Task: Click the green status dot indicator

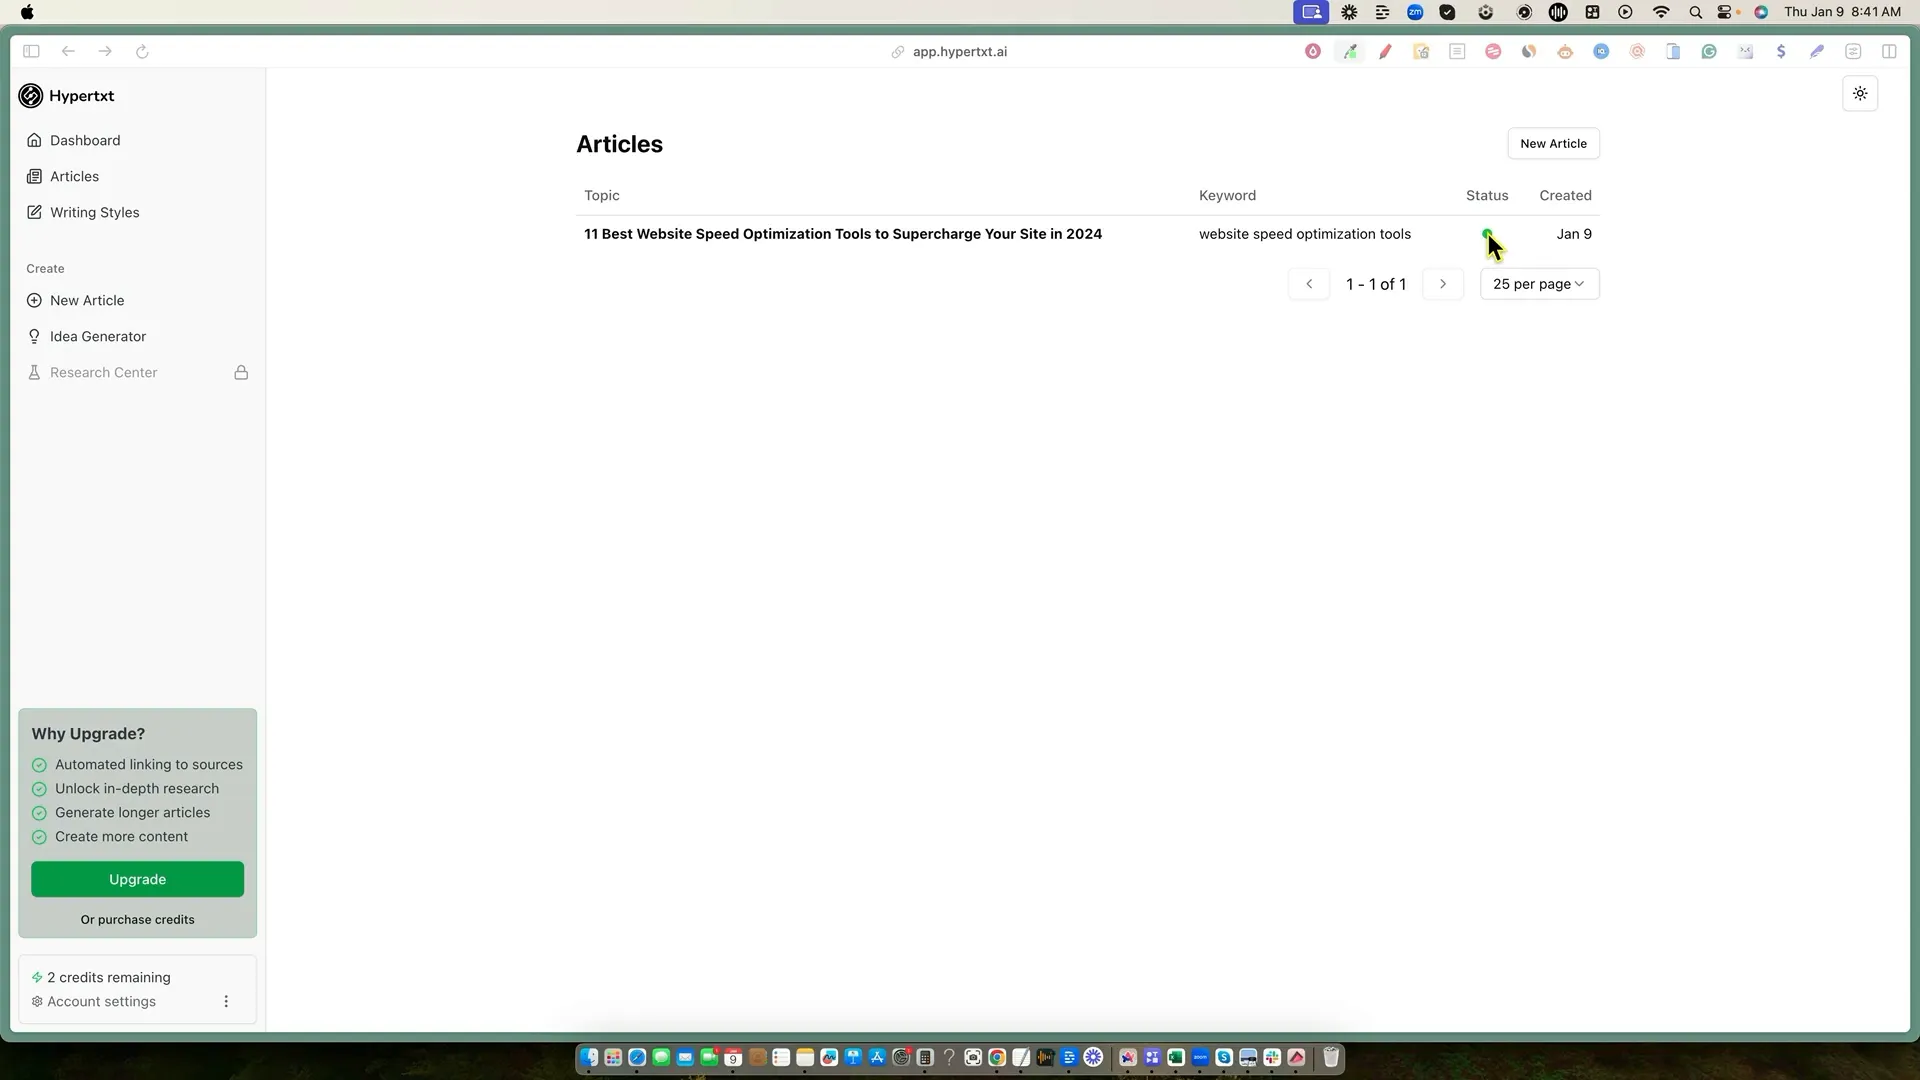Action: pyautogui.click(x=1486, y=232)
